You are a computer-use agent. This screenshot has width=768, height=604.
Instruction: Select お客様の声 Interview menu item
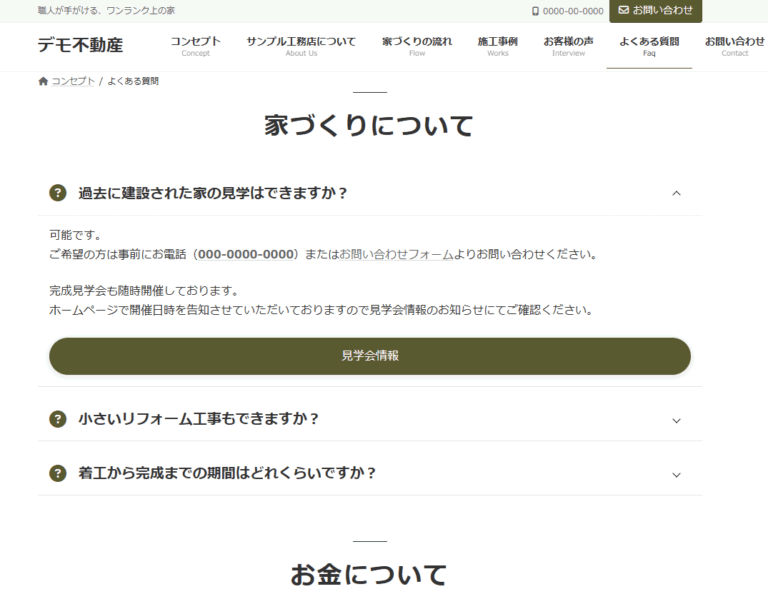tap(568, 46)
